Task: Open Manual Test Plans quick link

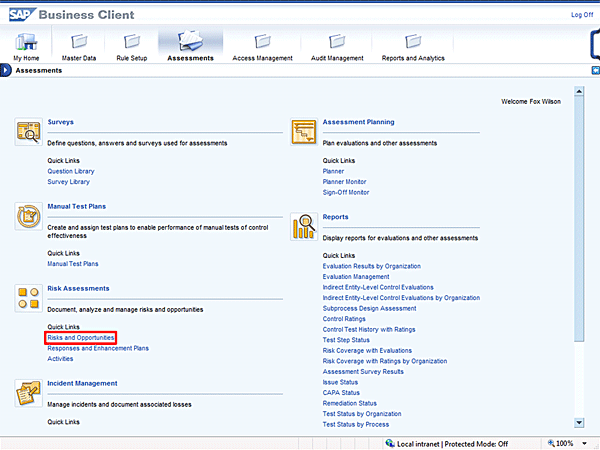Action: (73, 264)
